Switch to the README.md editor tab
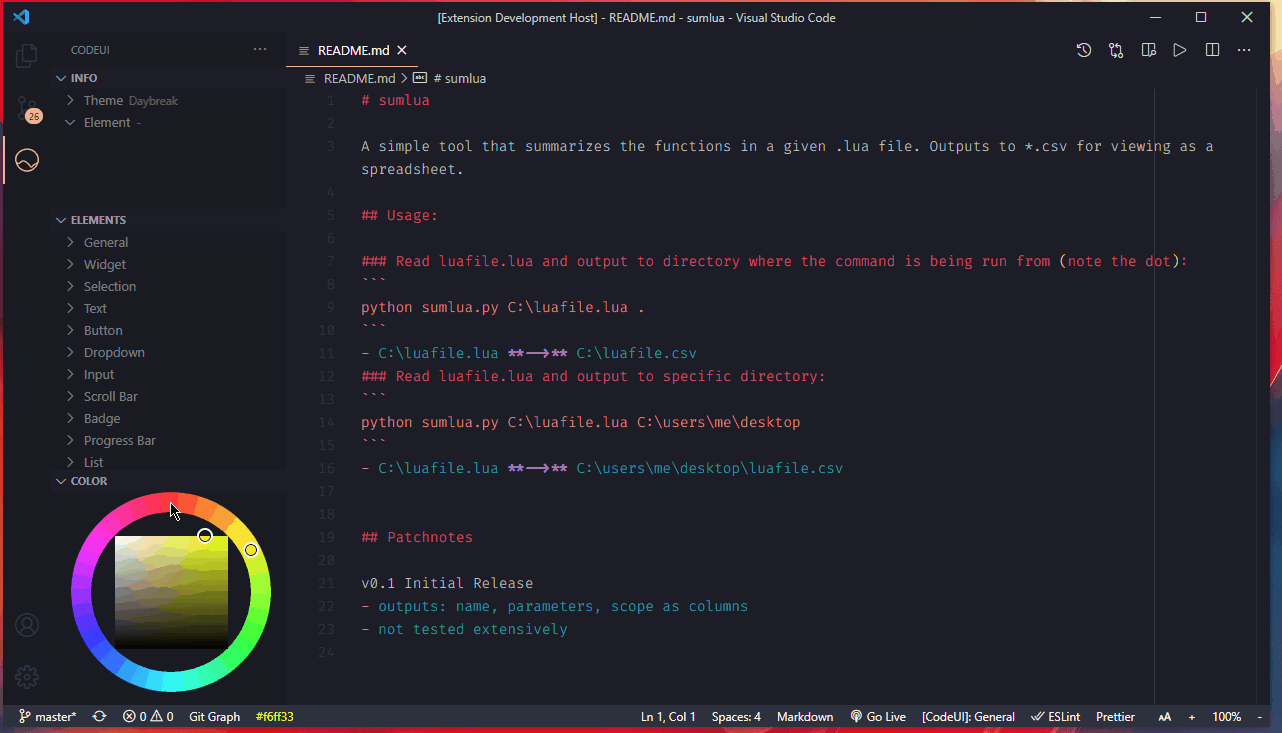Image resolution: width=1282 pixels, height=733 pixels. tap(352, 50)
